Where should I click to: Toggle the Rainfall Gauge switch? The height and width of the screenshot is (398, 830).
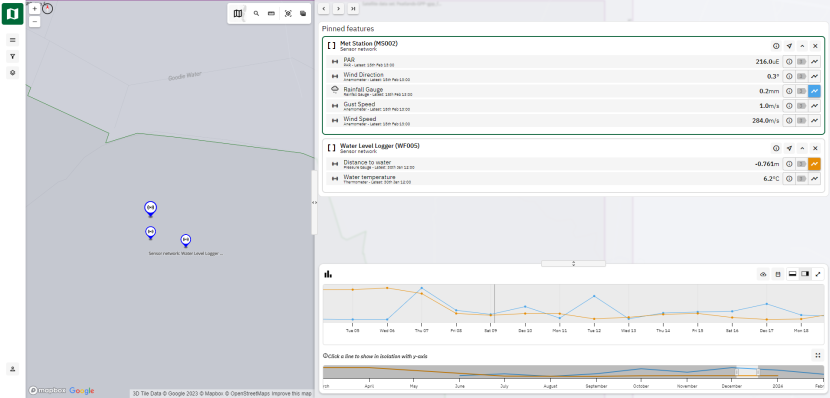click(801, 91)
